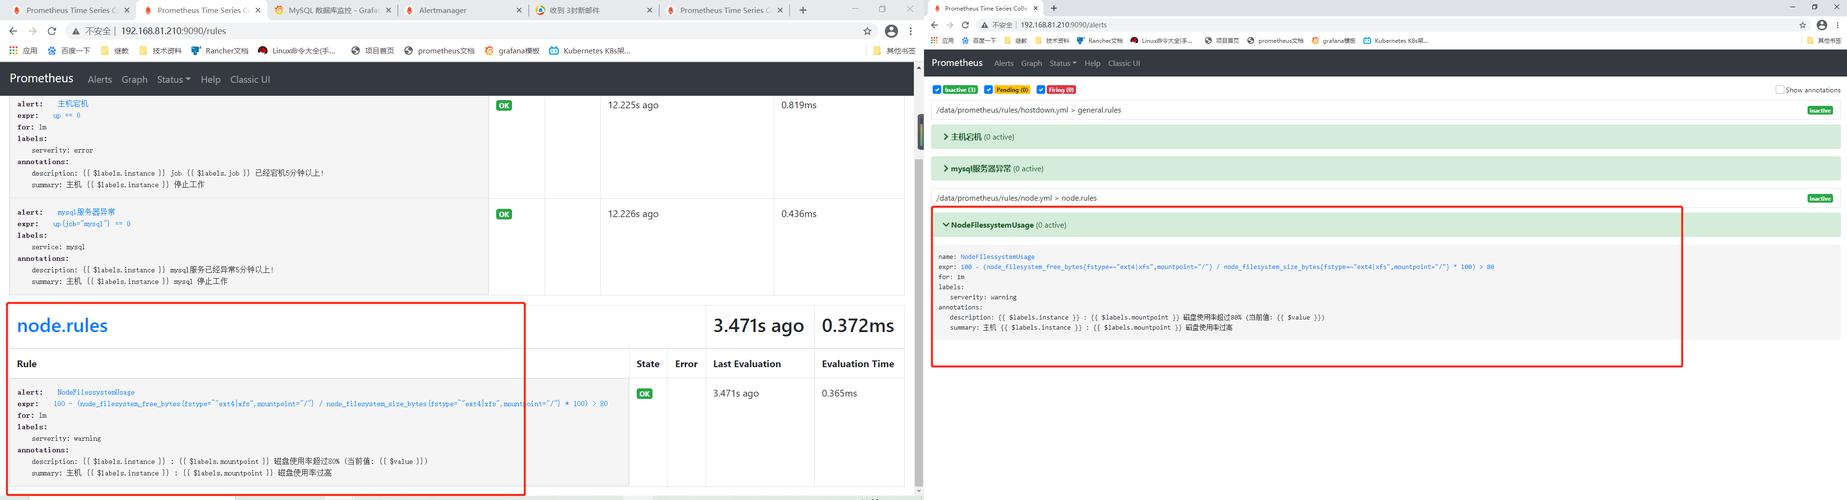
Task: Open profile avatar icon in alerts window
Action: 1822,25
